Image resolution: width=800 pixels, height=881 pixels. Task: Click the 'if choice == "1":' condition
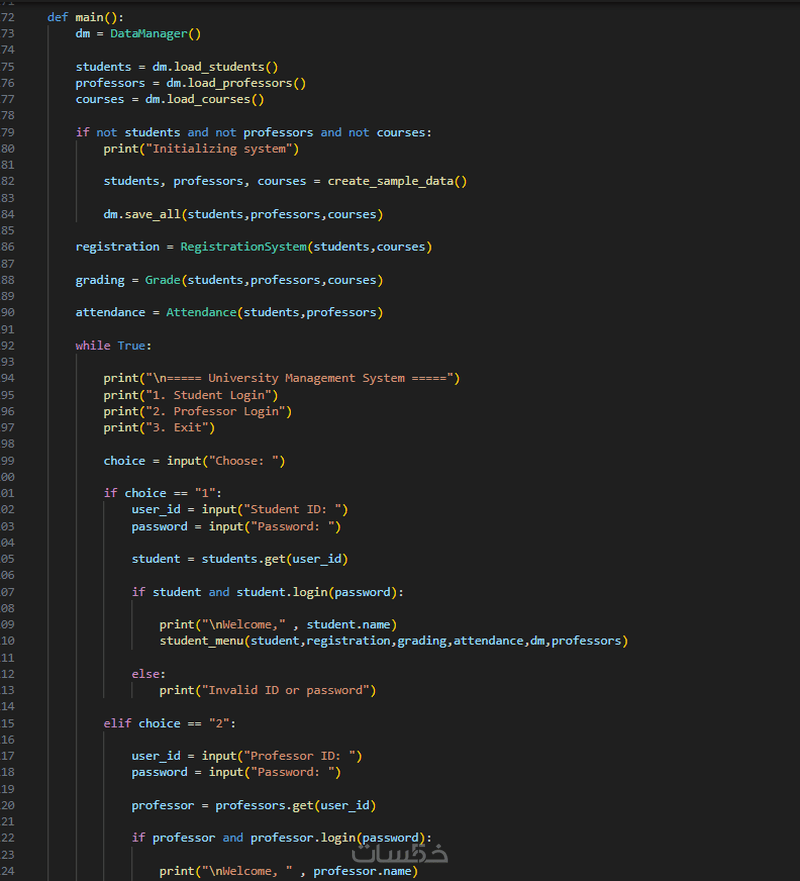(163, 493)
